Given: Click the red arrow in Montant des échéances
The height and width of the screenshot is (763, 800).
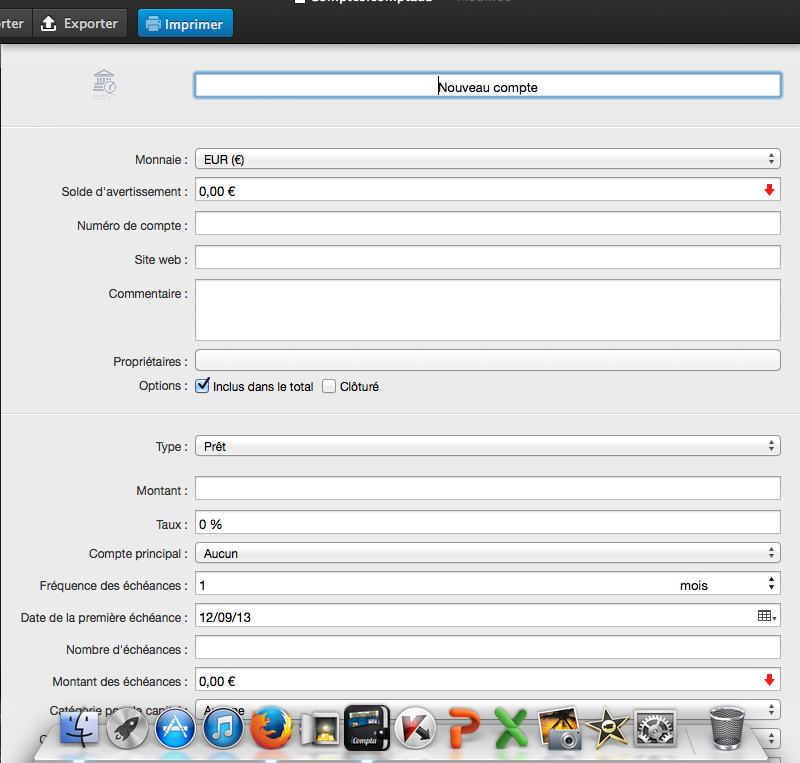Looking at the screenshot, I should click(x=769, y=681).
